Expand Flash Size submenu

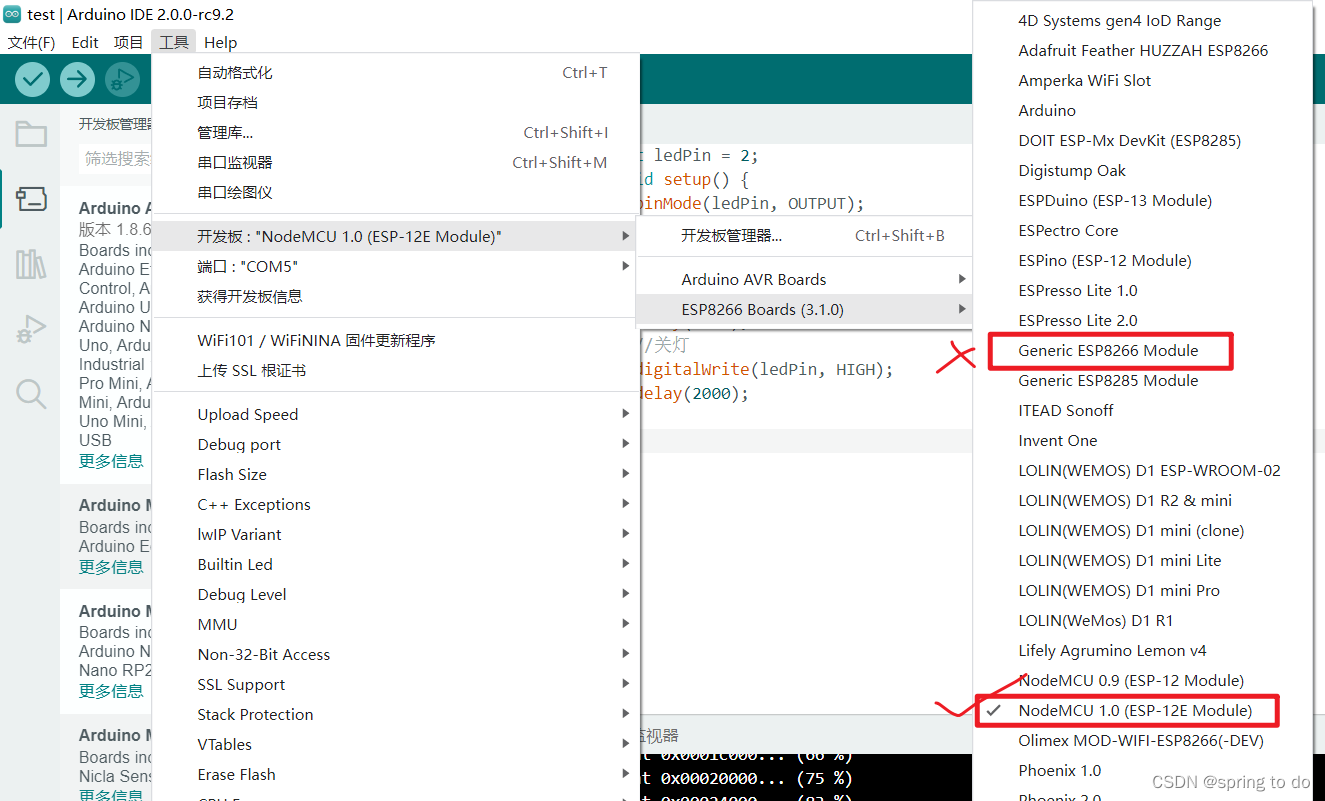coord(396,475)
